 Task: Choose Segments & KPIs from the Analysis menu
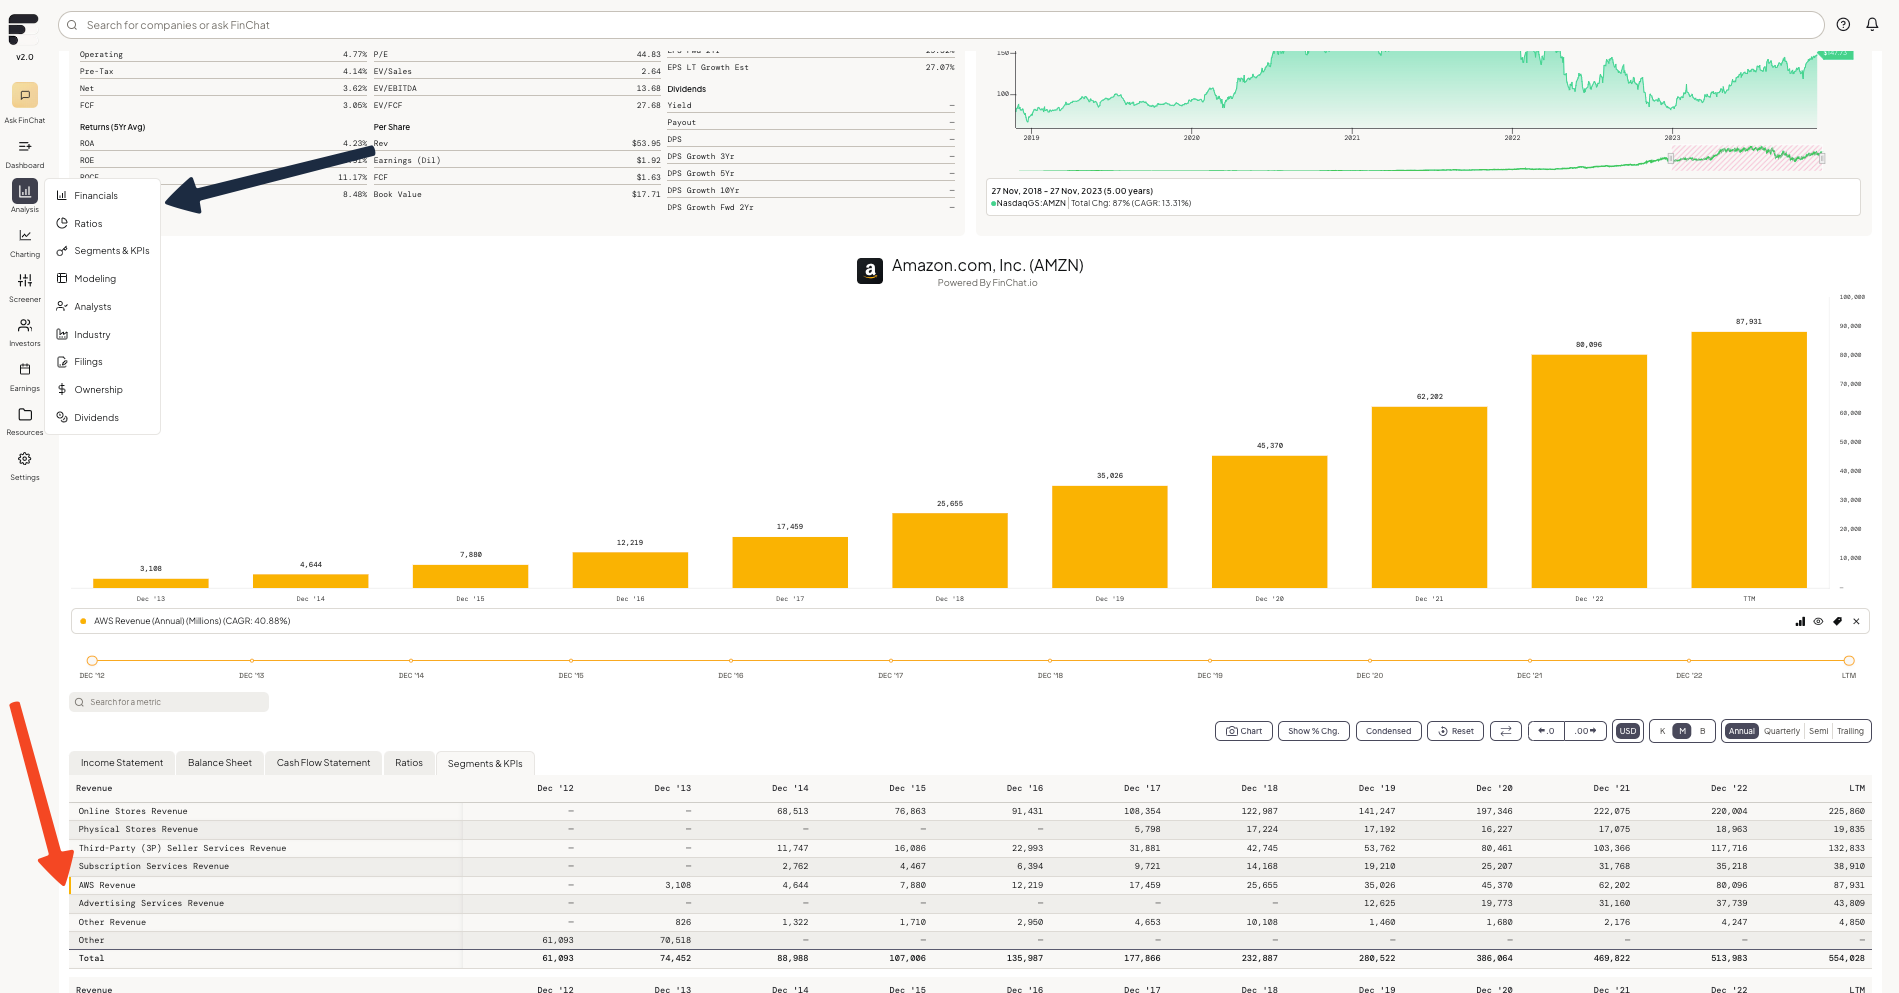coord(103,251)
